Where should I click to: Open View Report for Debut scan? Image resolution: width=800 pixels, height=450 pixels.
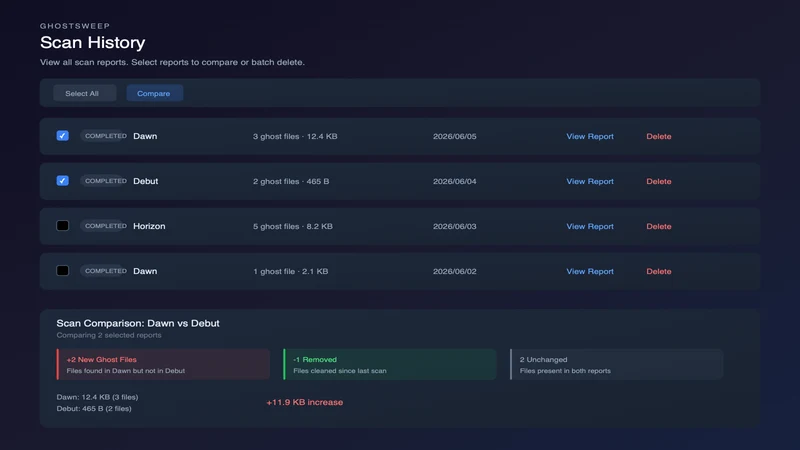pos(590,181)
